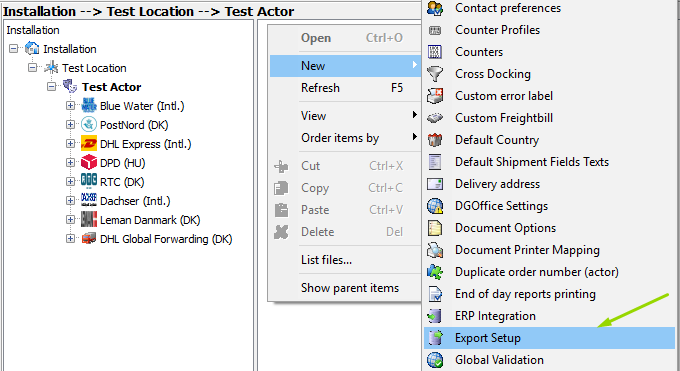Select Leman Danmark (DK) in tree
The width and height of the screenshot is (680, 371).
(x=150, y=220)
